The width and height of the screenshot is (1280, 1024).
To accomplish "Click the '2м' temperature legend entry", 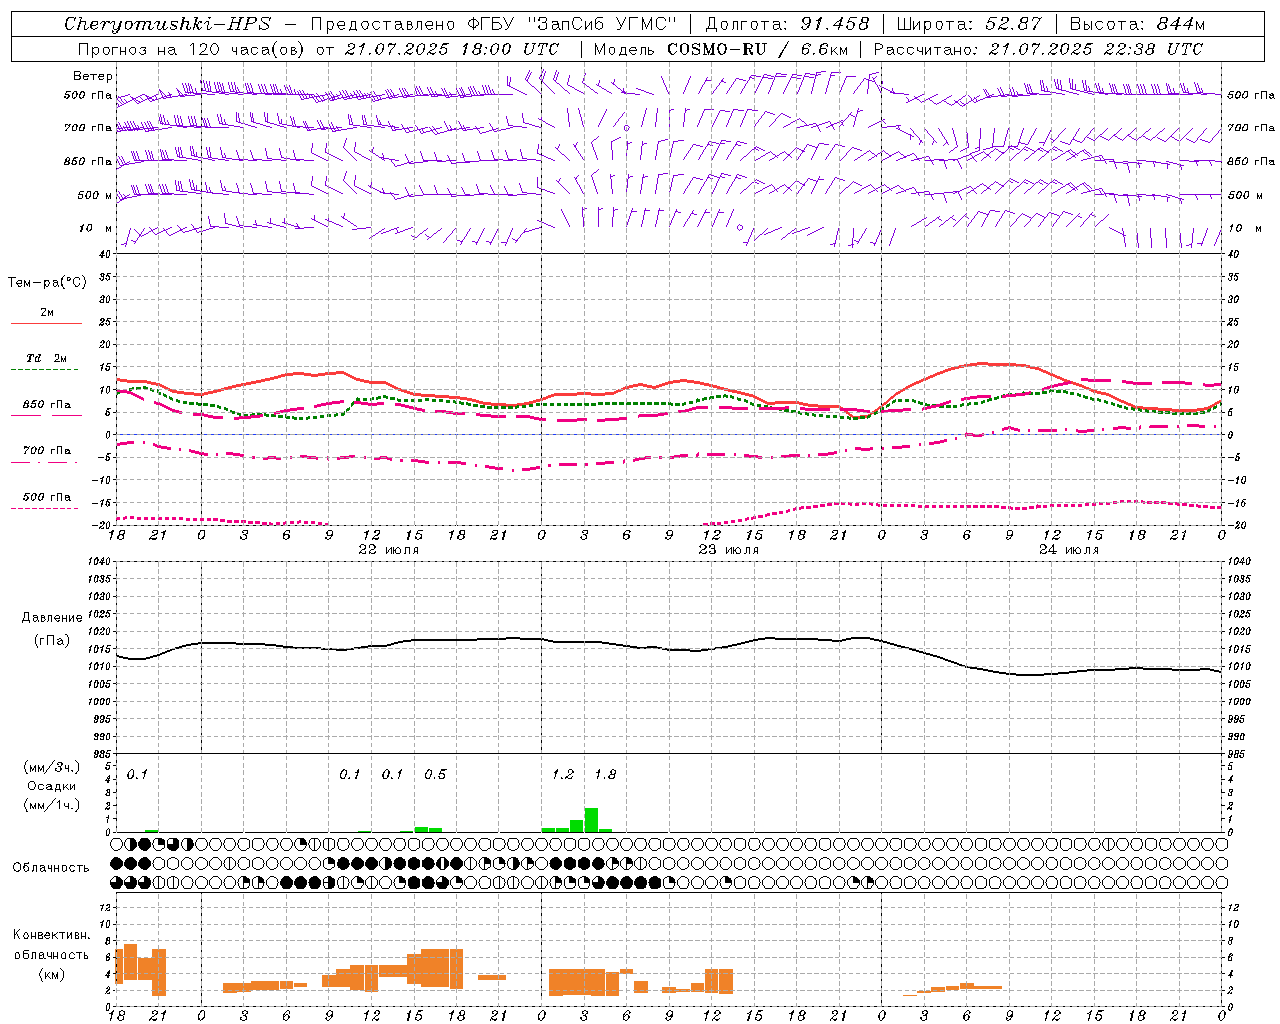I will point(47,313).
